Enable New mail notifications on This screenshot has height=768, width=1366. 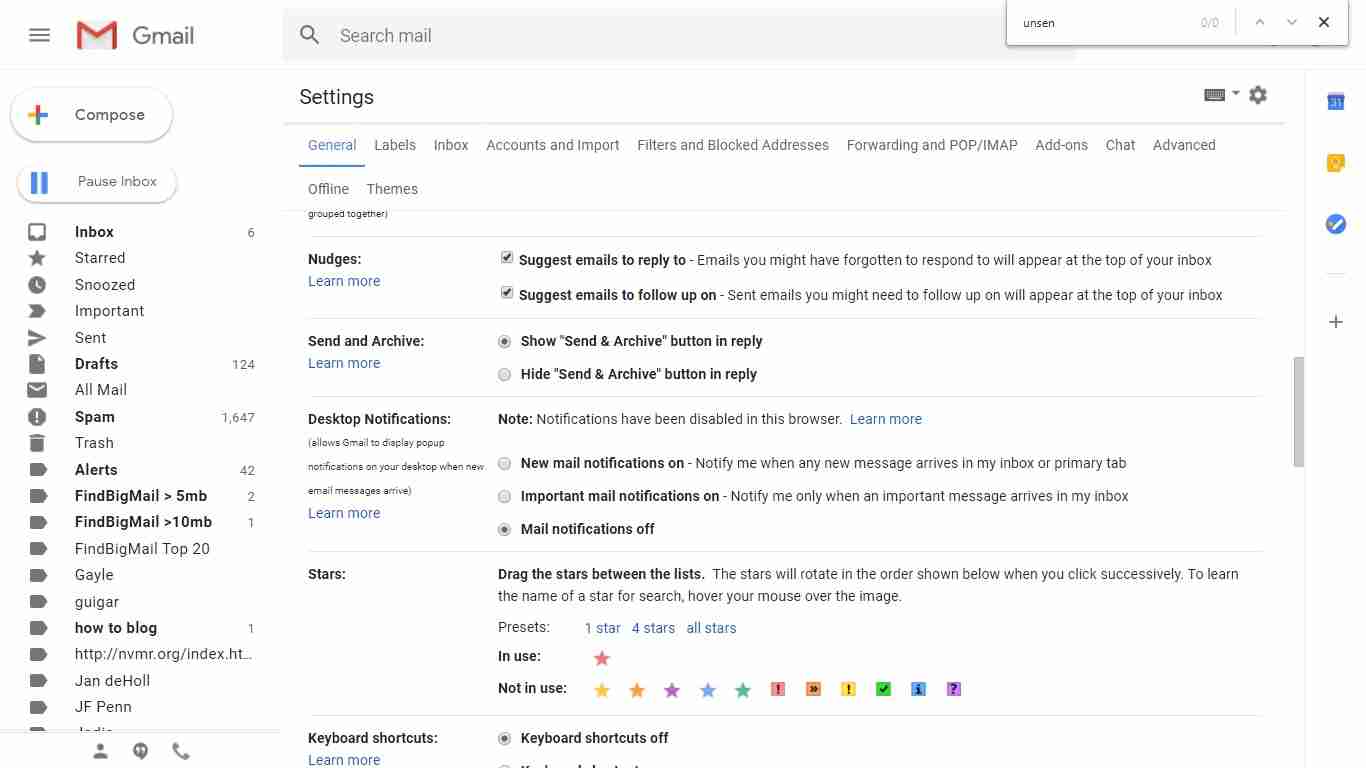click(505, 463)
